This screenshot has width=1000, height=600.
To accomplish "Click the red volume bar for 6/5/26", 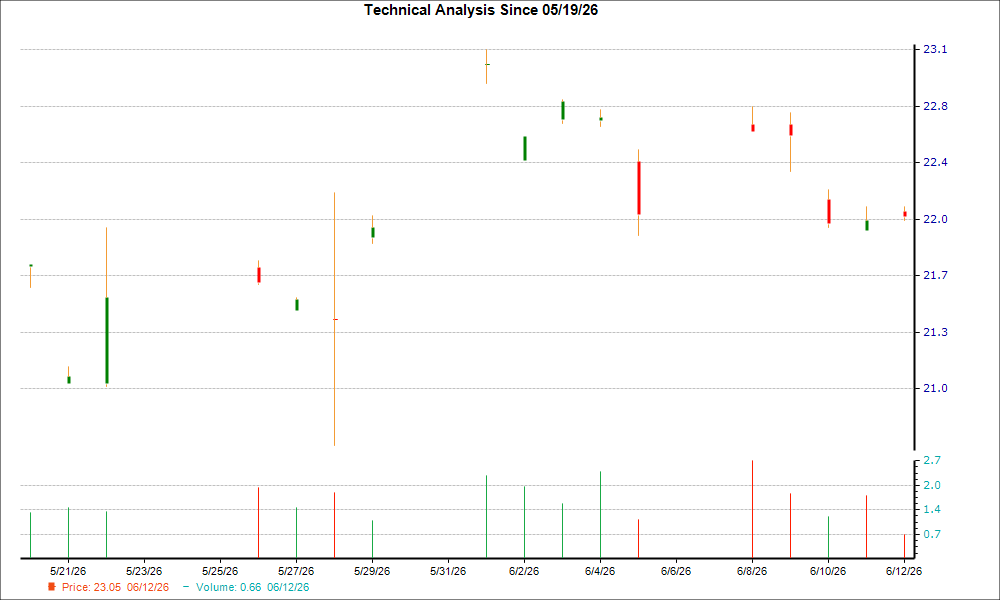I will [x=638, y=538].
